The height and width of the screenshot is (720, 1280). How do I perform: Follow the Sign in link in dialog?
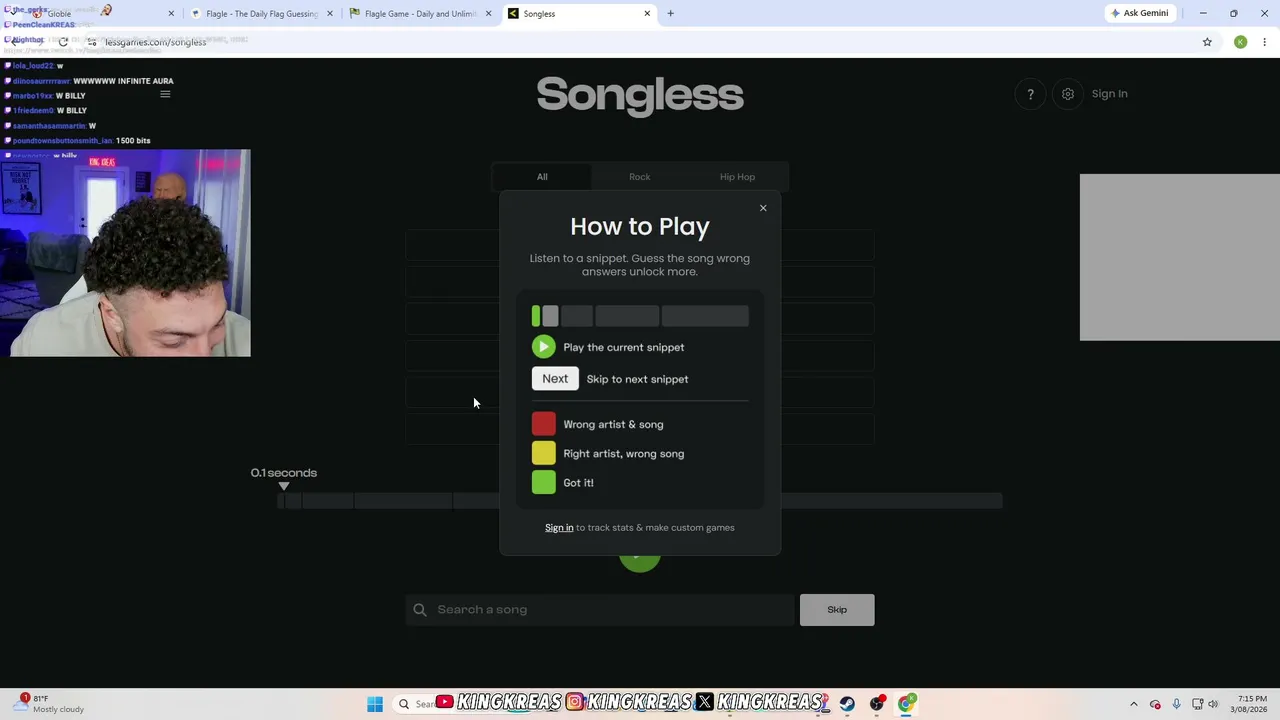559,528
